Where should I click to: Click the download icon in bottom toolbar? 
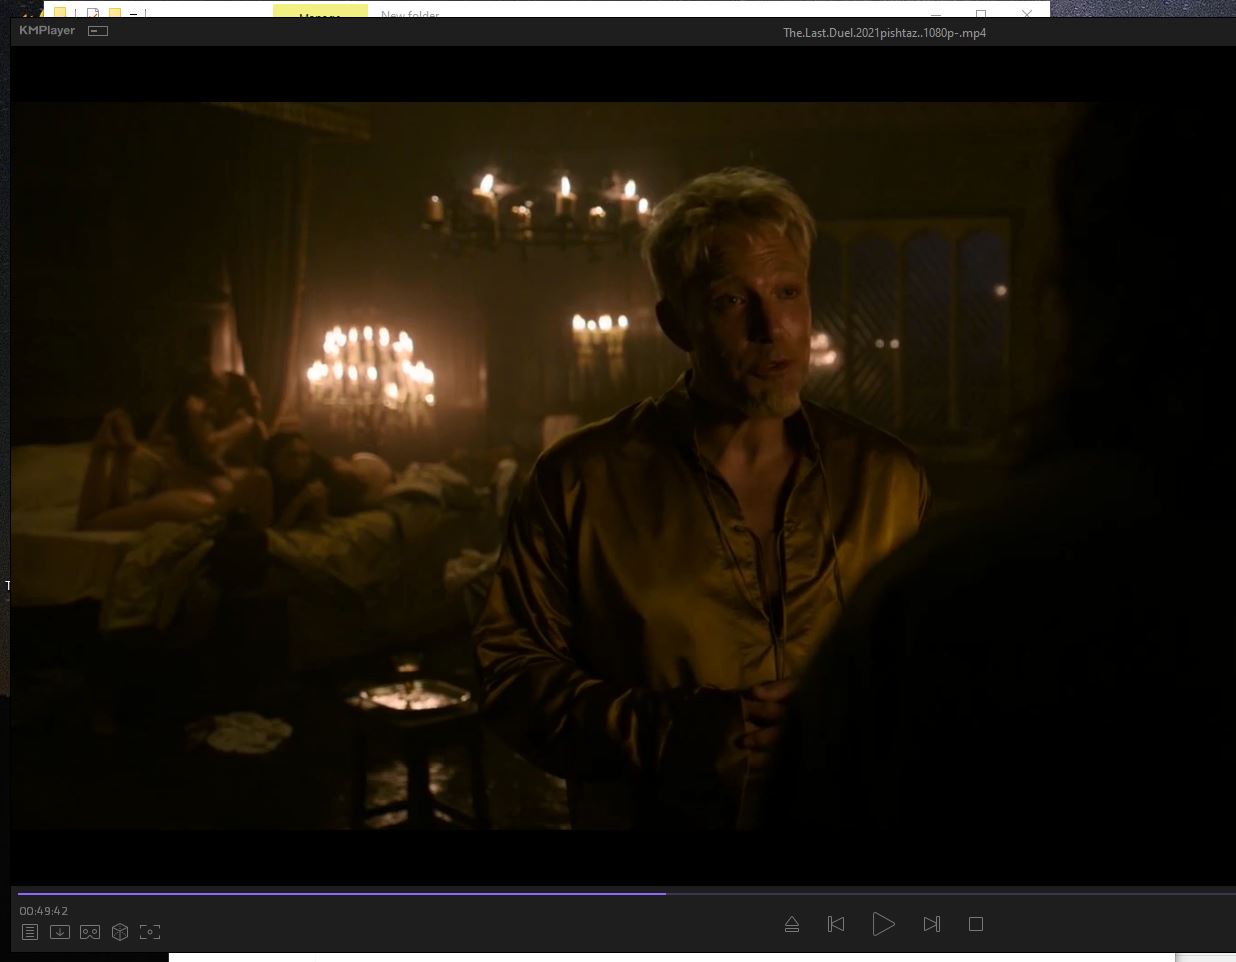[x=60, y=932]
